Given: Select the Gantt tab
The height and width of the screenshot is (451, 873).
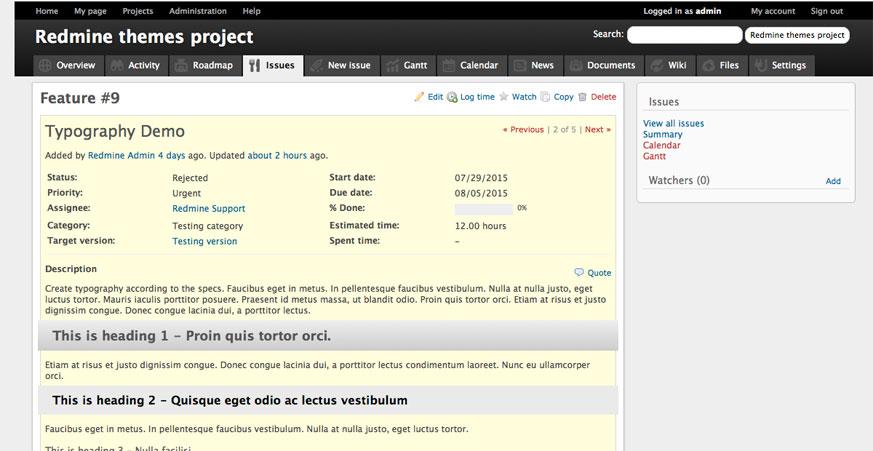Looking at the screenshot, I should coord(409,65).
